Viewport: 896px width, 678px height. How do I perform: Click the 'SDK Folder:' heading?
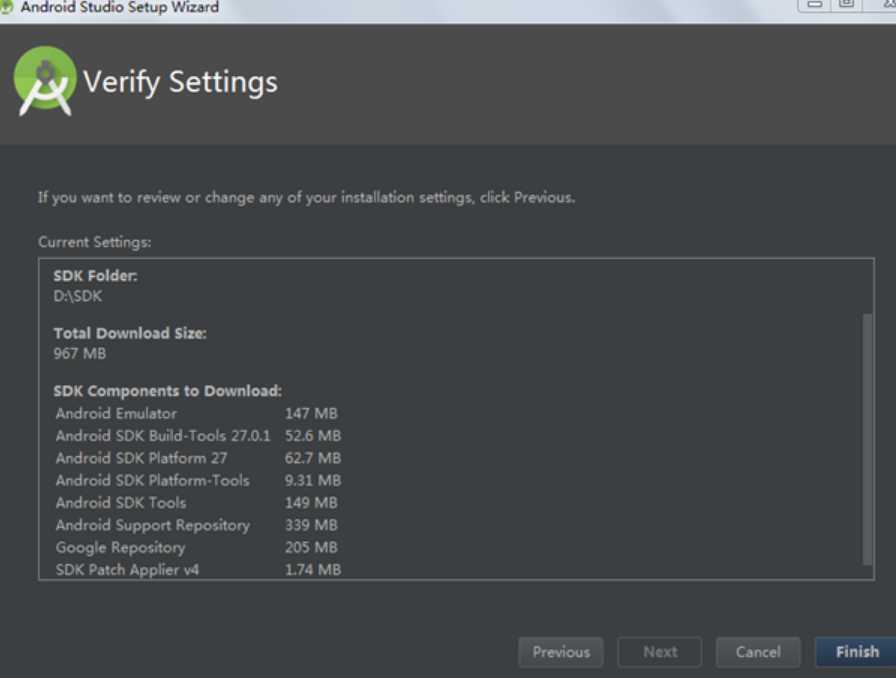pyautogui.click(x=95, y=276)
